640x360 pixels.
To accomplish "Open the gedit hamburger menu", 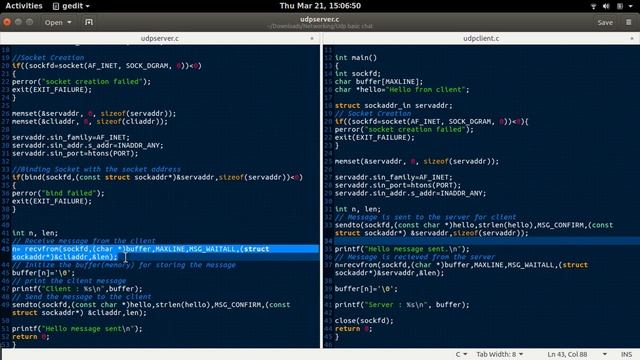I will [x=629, y=22].
